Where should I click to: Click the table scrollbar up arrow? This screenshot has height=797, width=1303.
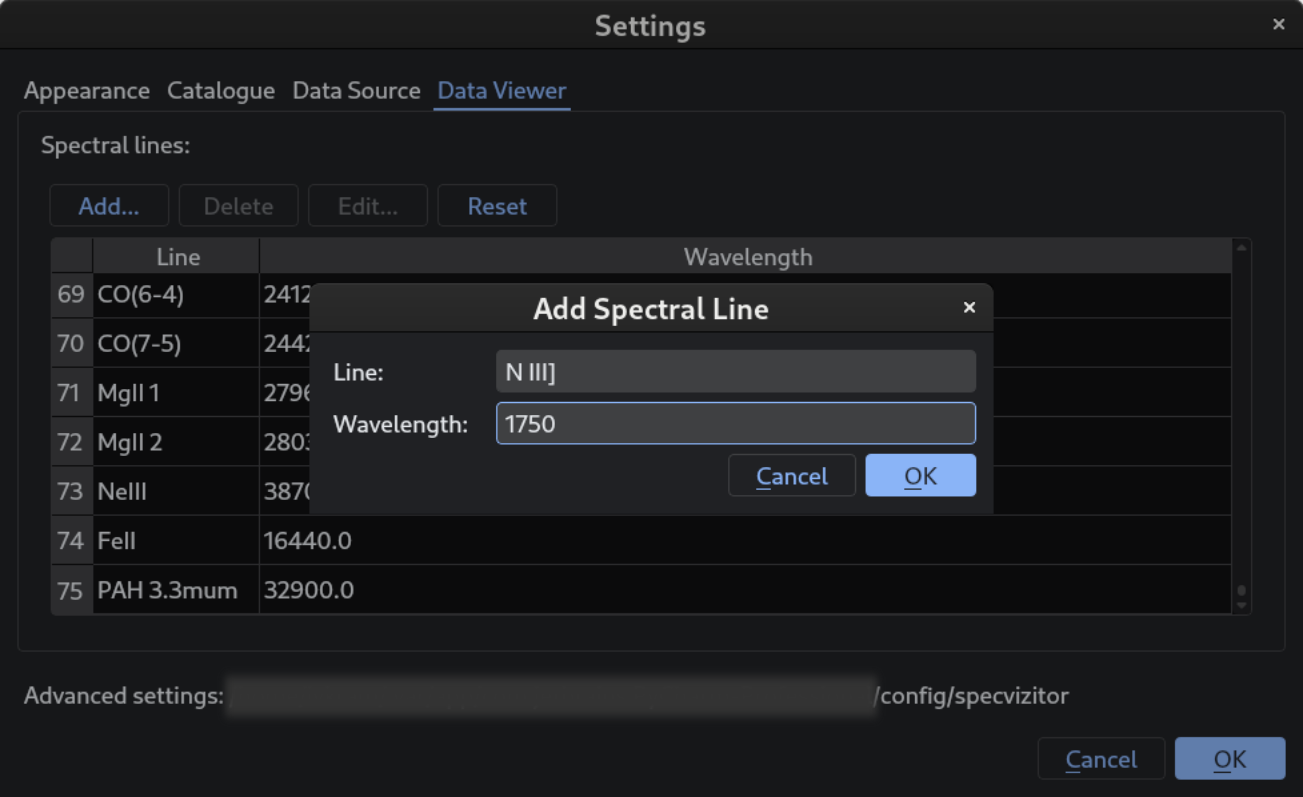click(1242, 247)
